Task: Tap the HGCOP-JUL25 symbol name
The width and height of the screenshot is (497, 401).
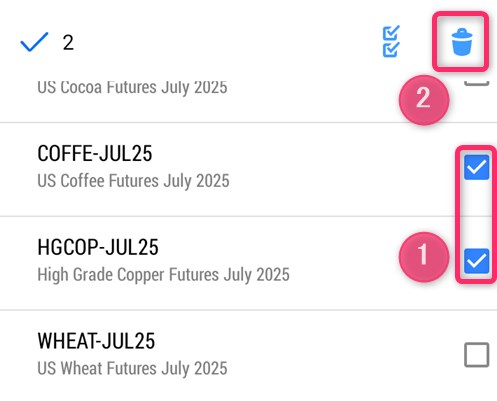Action: 98,247
